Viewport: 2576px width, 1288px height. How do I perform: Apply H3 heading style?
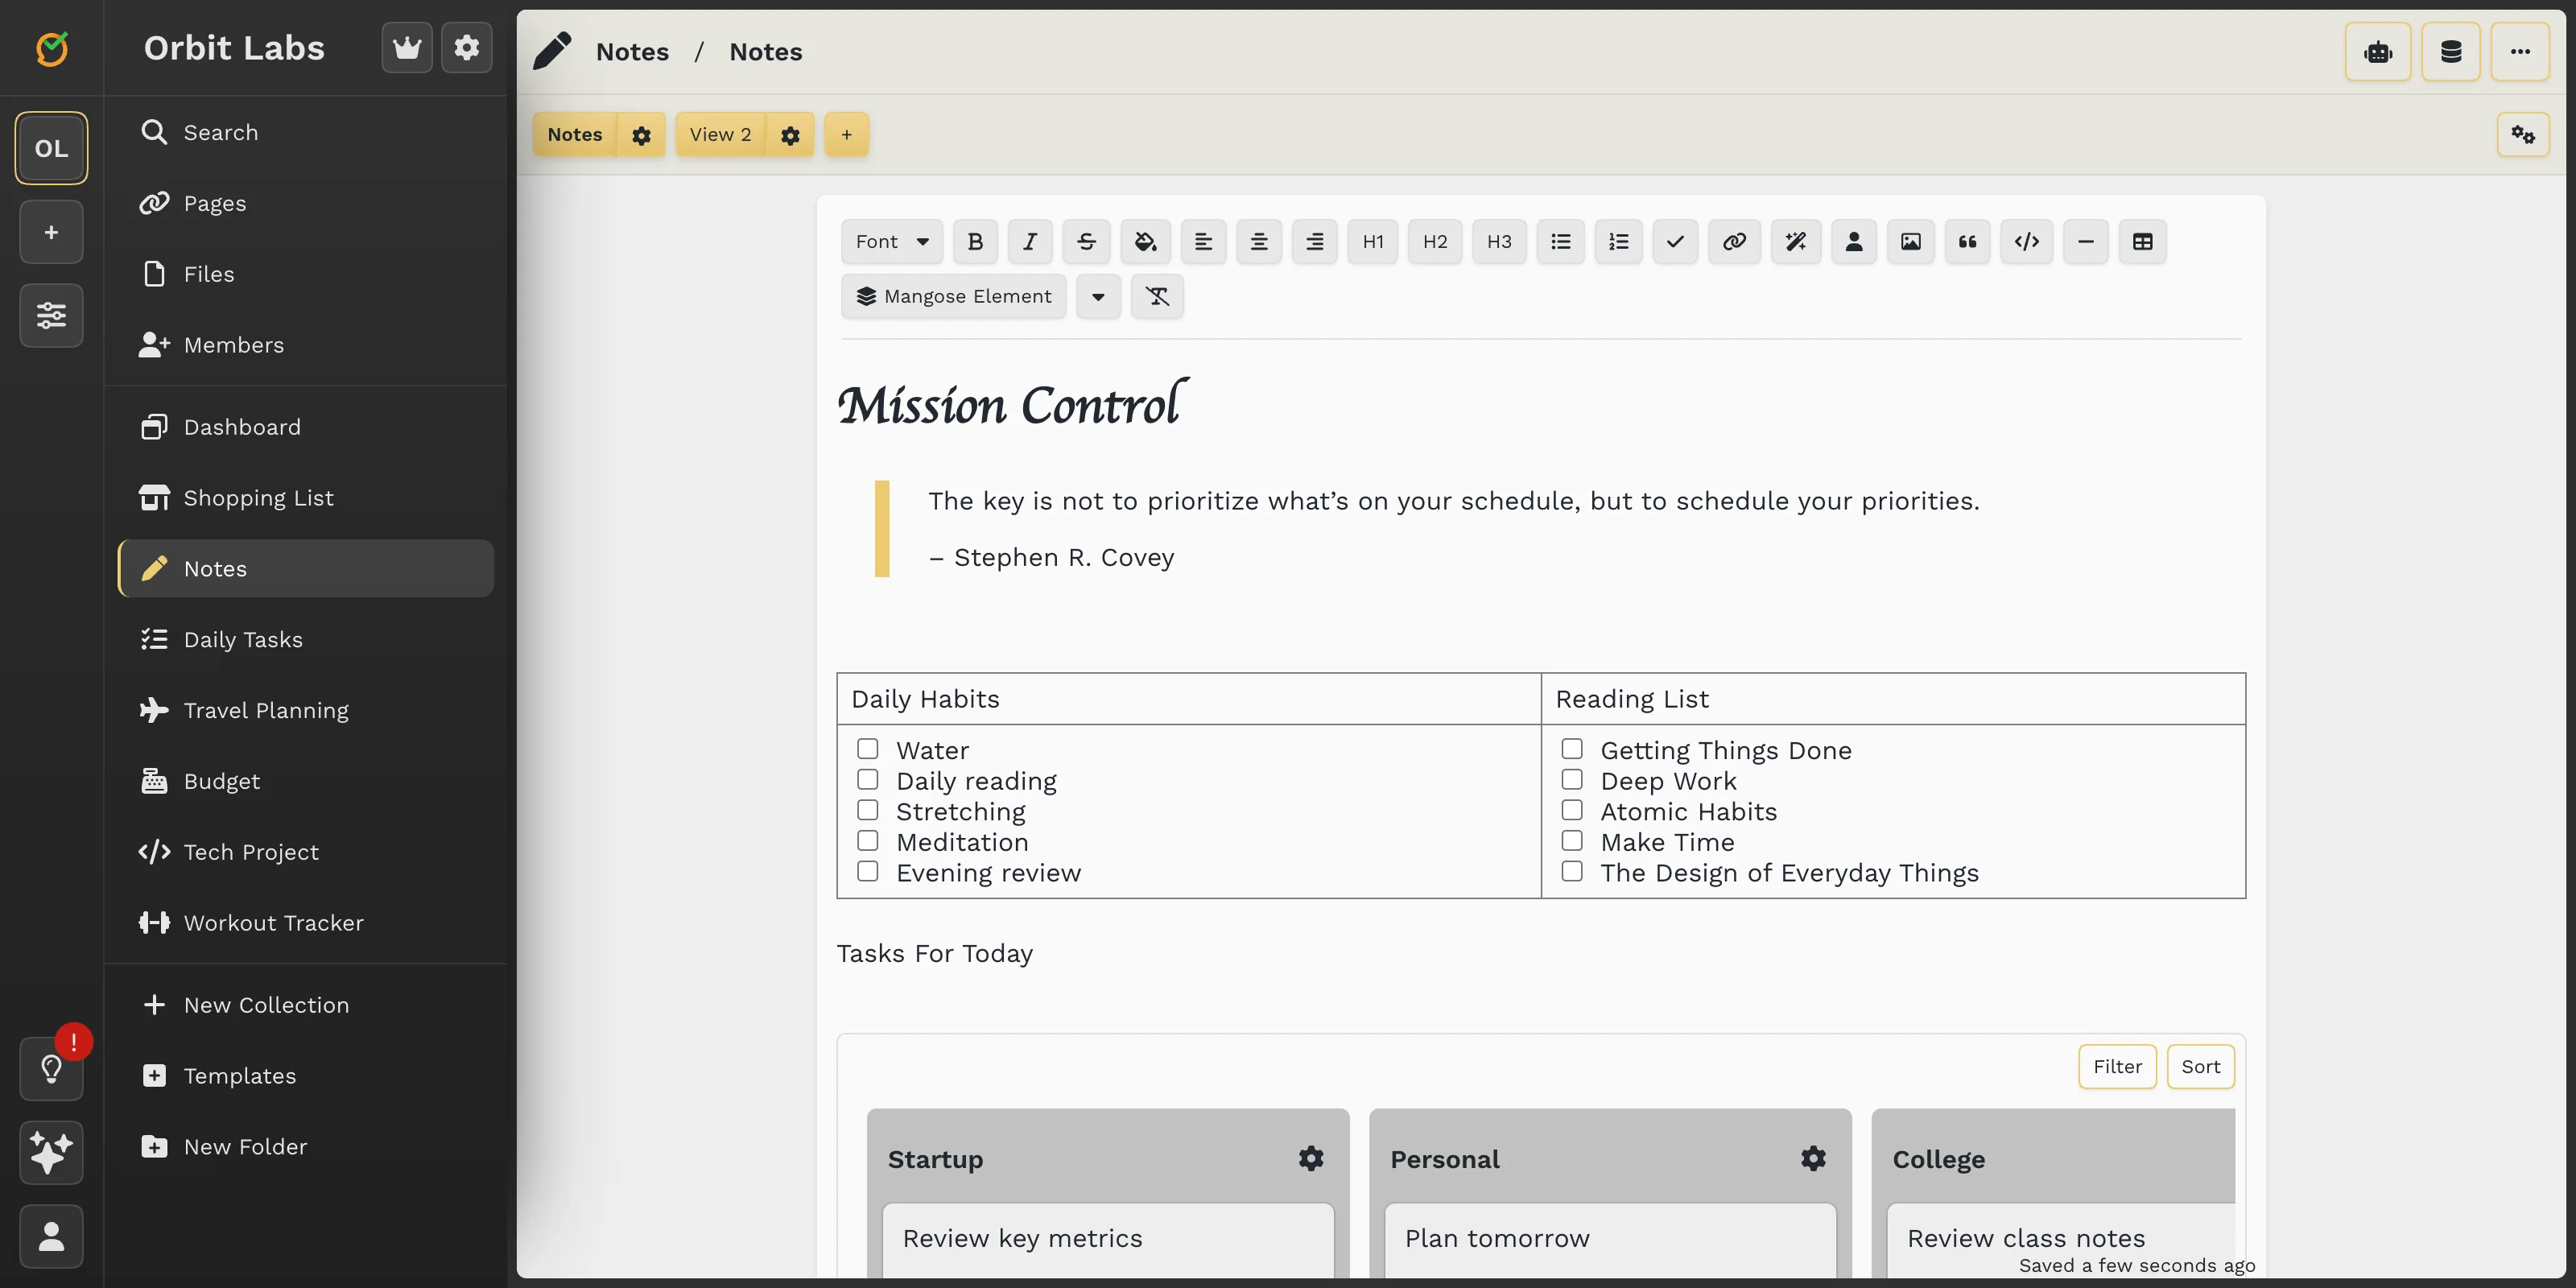[1499, 241]
